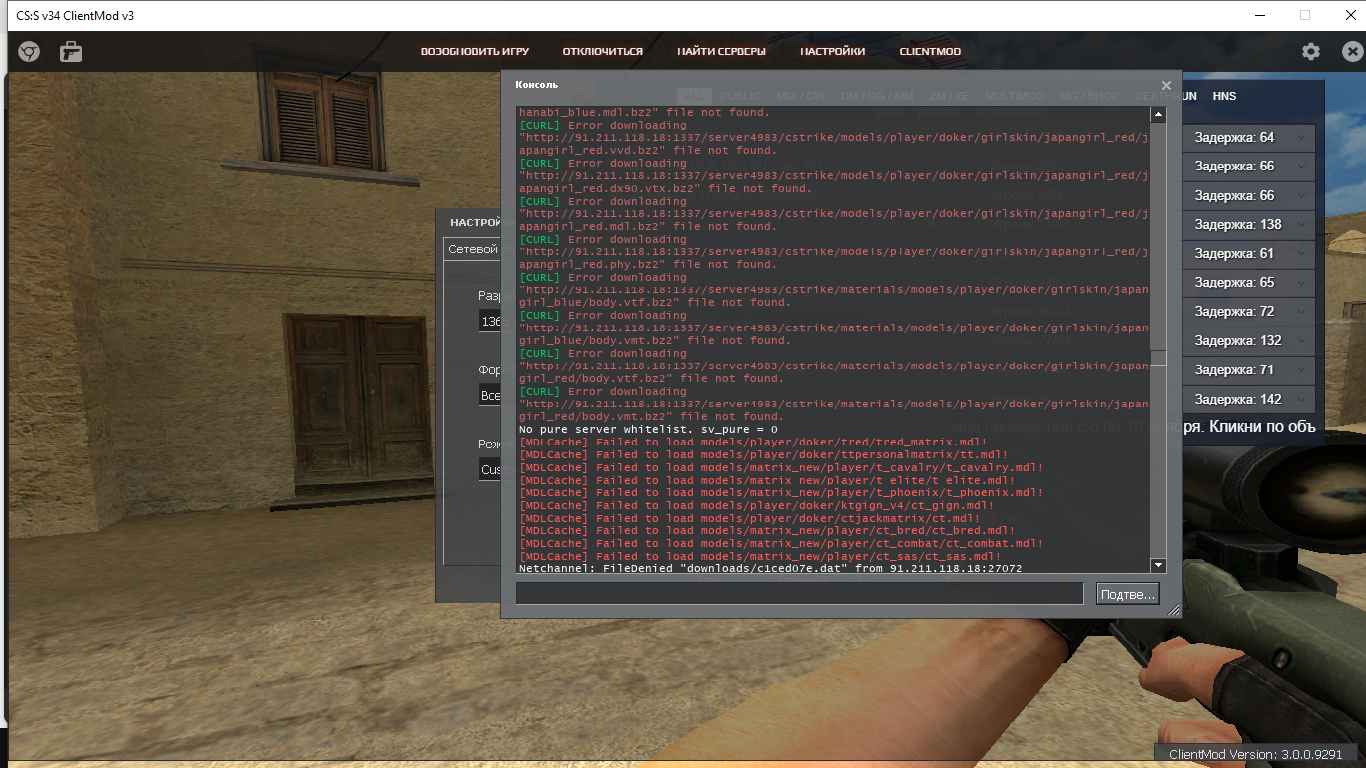Image resolution: width=1366 pixels, height=768 pixels.
Task: Close the Консоль window with its X
Action: coord(1166,86)
